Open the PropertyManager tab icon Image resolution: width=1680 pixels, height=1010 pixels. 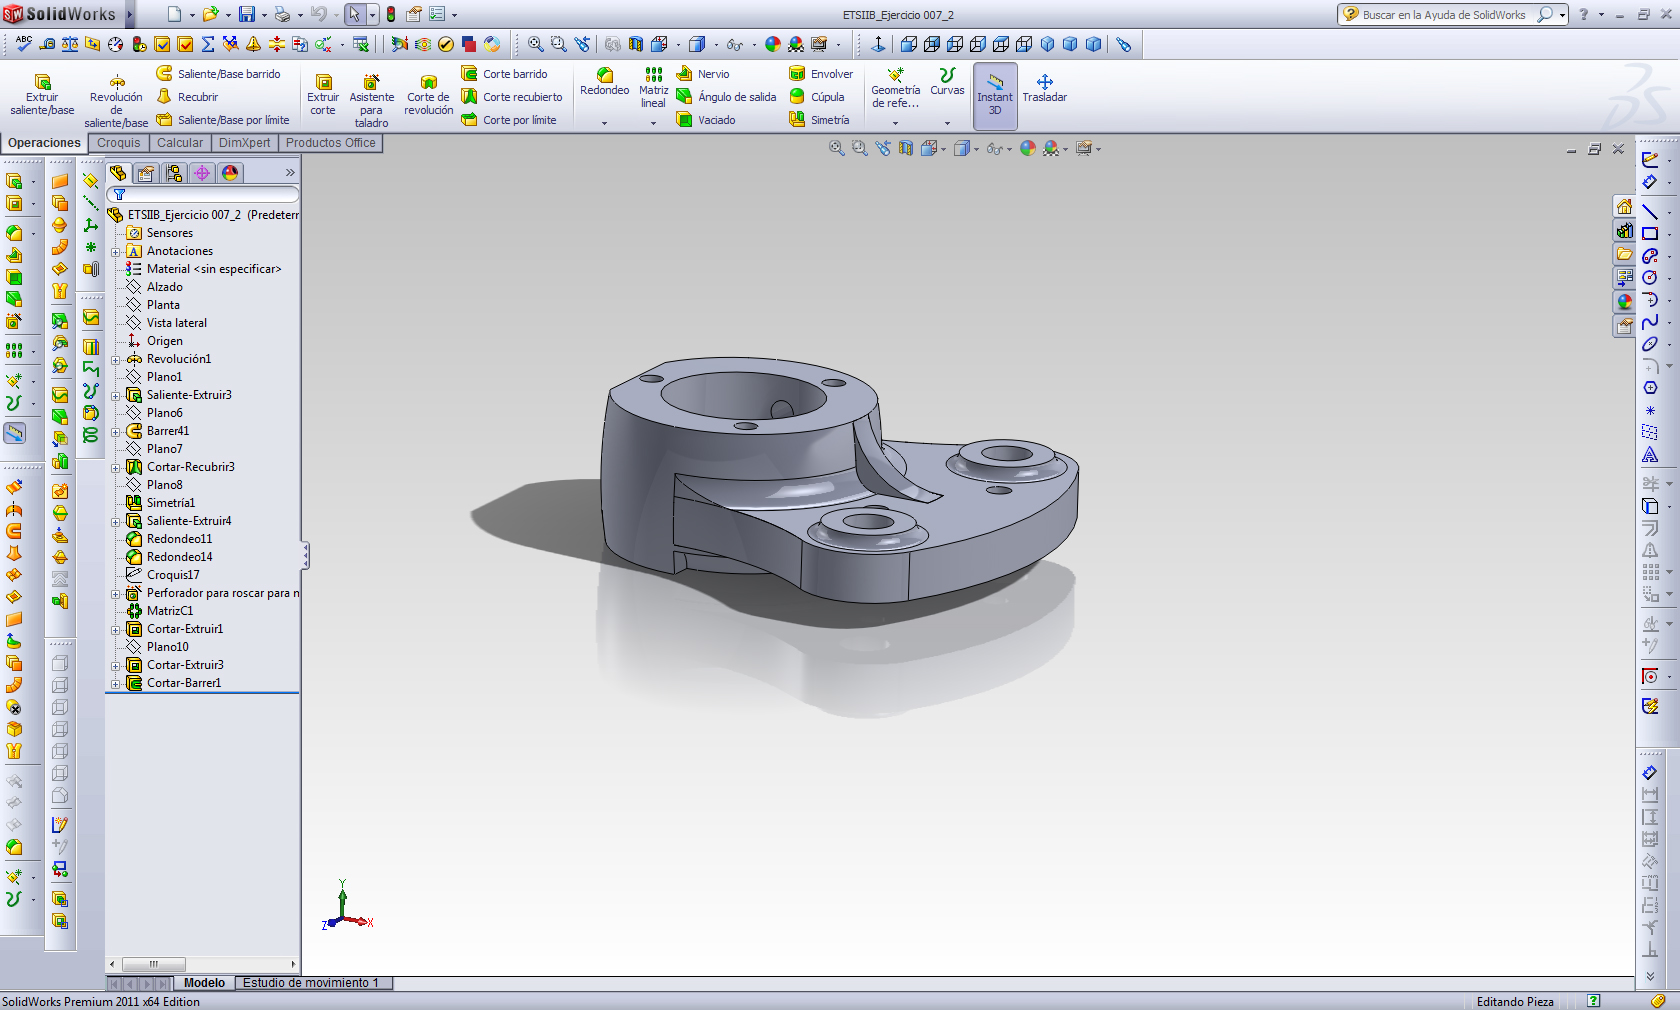(x=146, y=173)
